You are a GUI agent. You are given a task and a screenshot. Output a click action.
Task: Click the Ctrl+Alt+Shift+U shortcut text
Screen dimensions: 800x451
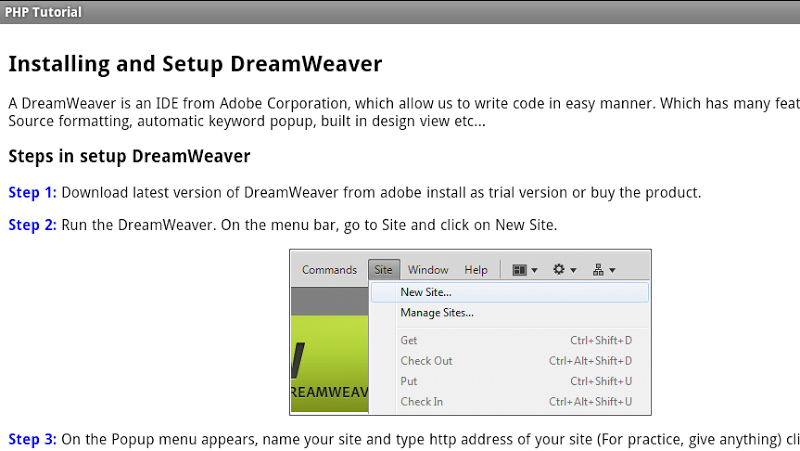click(x=590, y=402)
